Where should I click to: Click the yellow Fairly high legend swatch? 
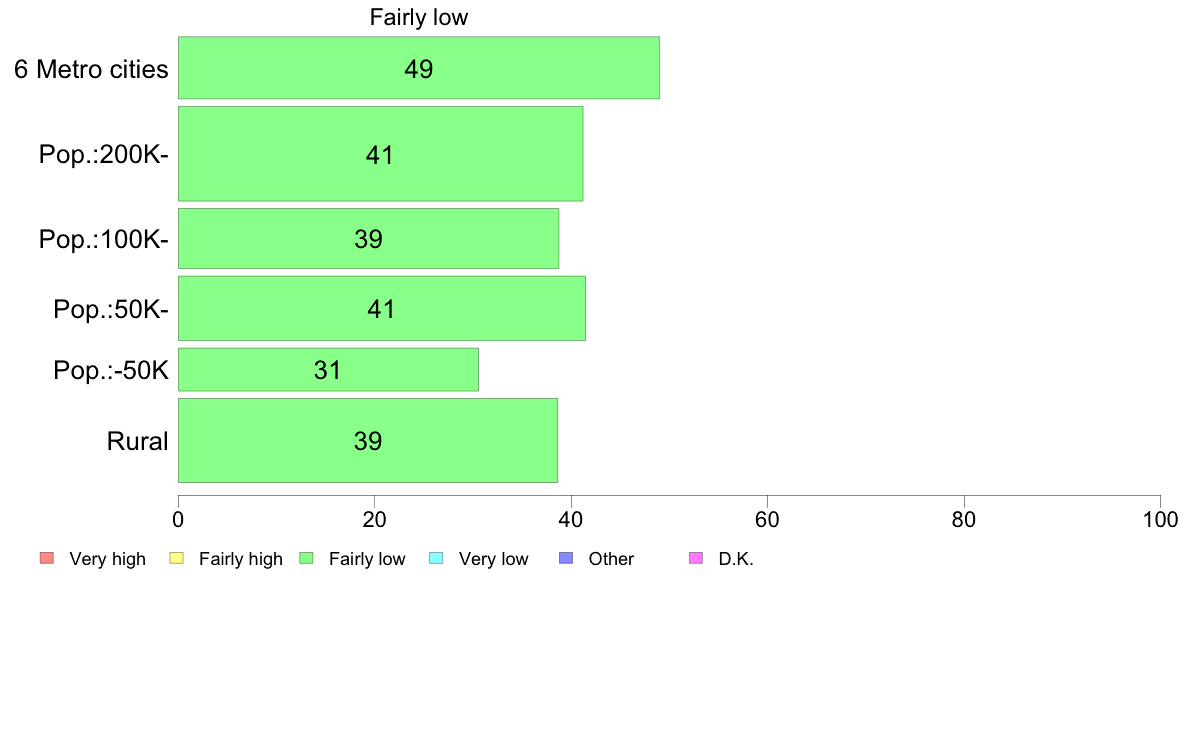(x=177, y=559)
